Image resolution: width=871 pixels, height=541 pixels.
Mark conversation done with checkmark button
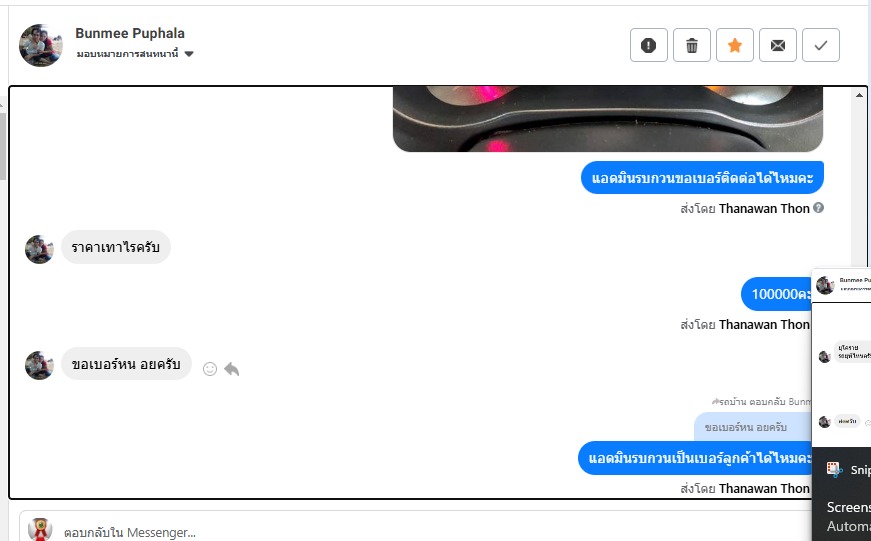[x=820, y=45]
